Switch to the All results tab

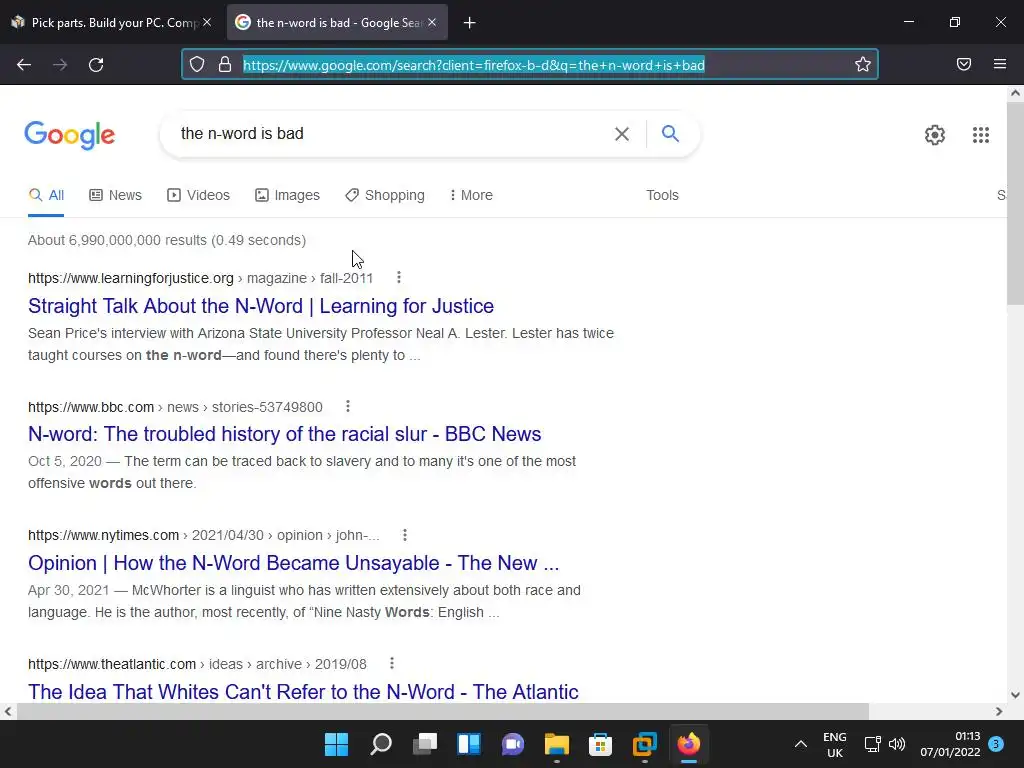click(x=46, y=195)
